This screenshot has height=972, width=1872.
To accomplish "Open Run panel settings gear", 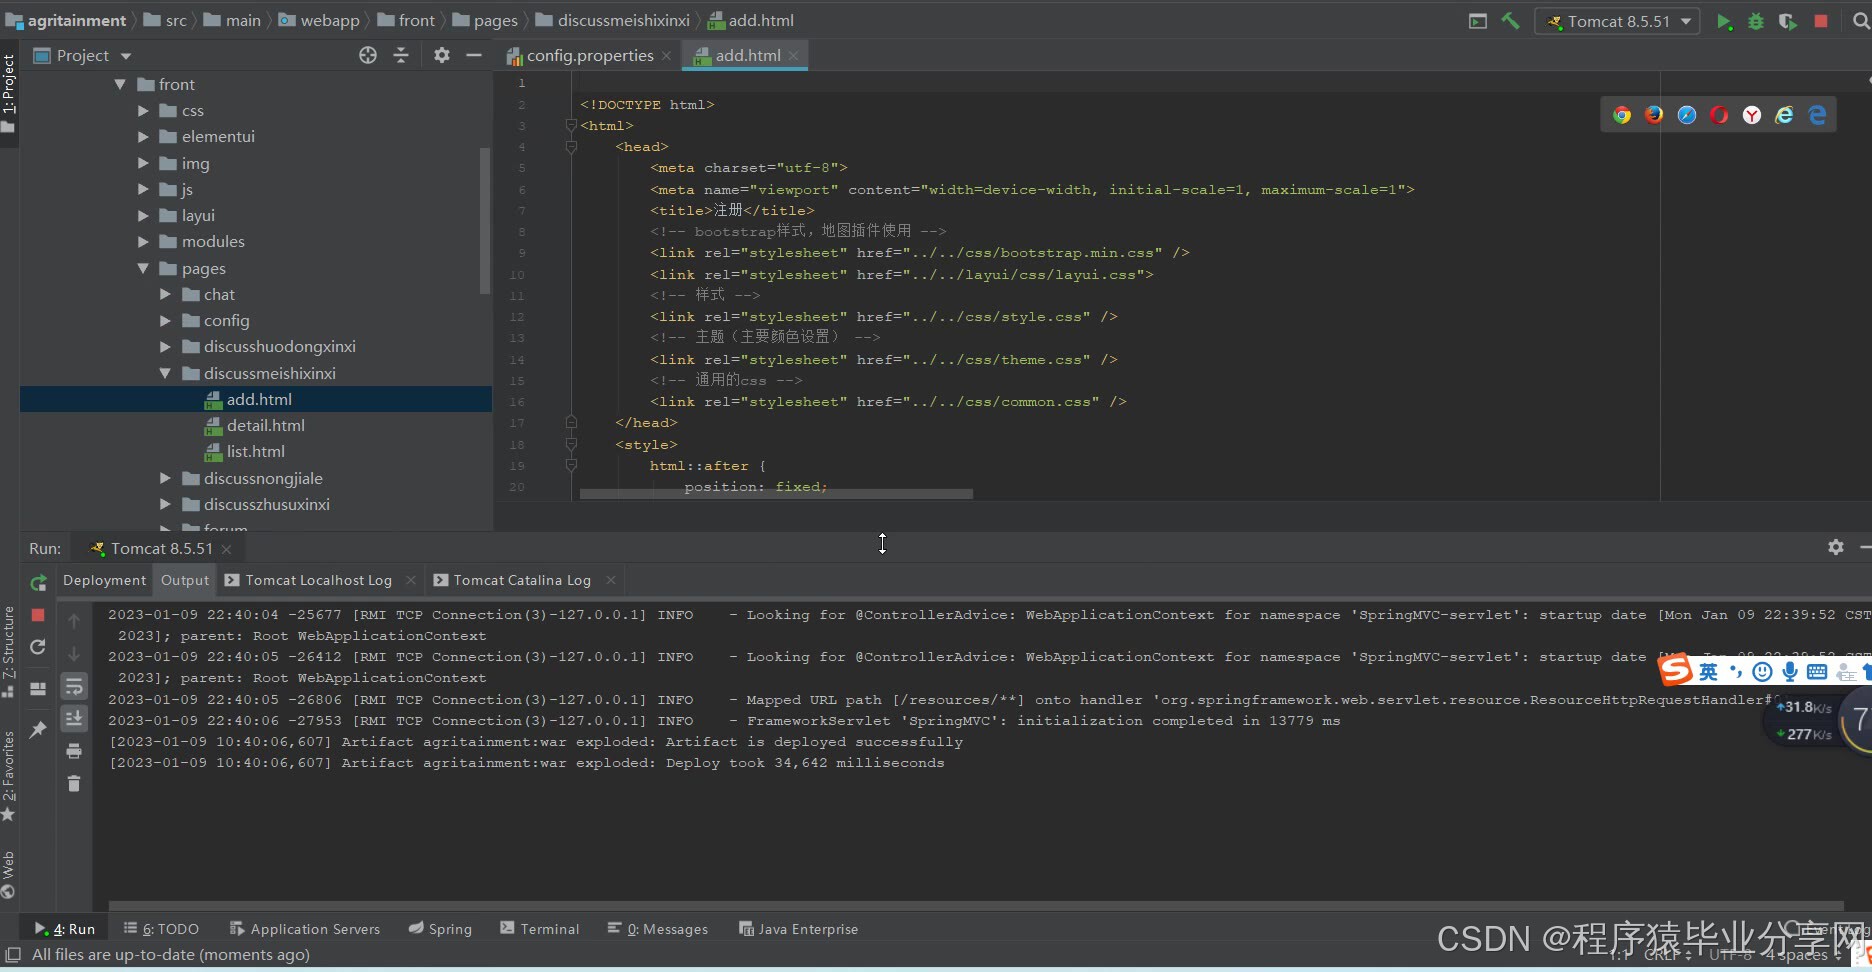I will [x=1836, y=547].
